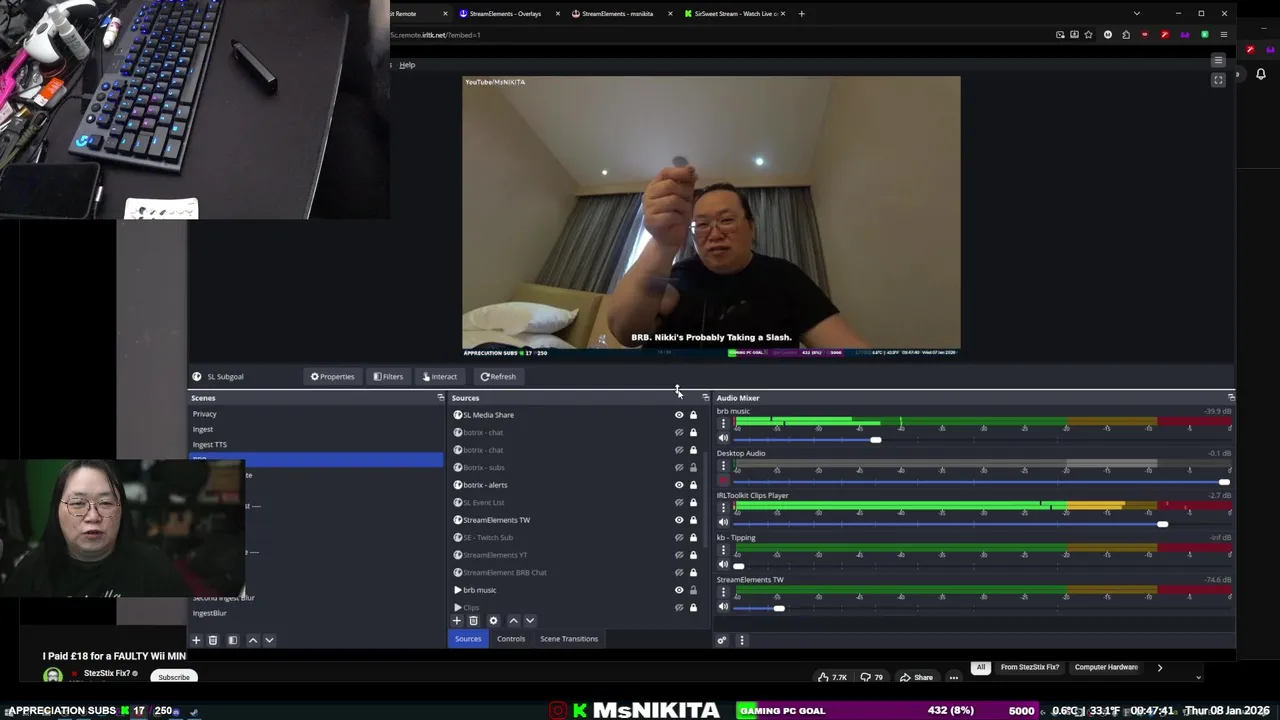
Task: Add a new scene with plus icon
Action: pos(196,640)
